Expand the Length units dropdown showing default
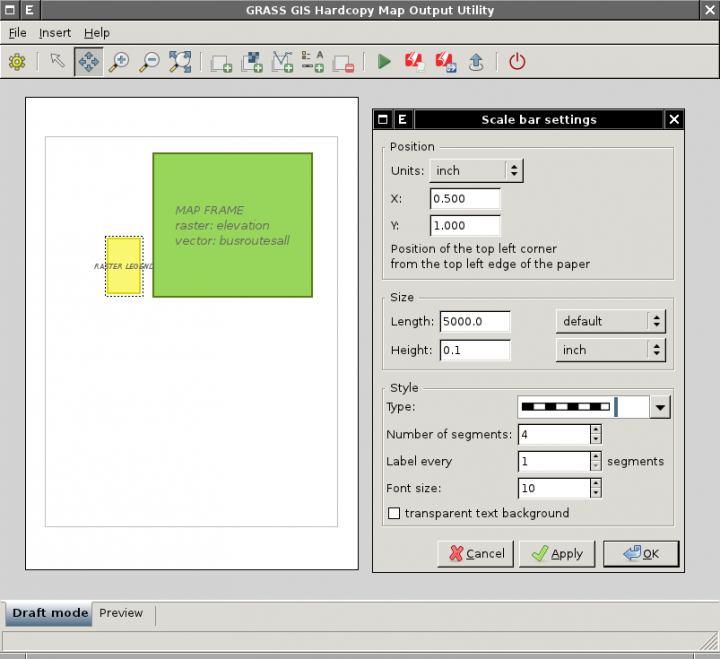The height and width of the screenshot is (659, 720). coord(610,321)
